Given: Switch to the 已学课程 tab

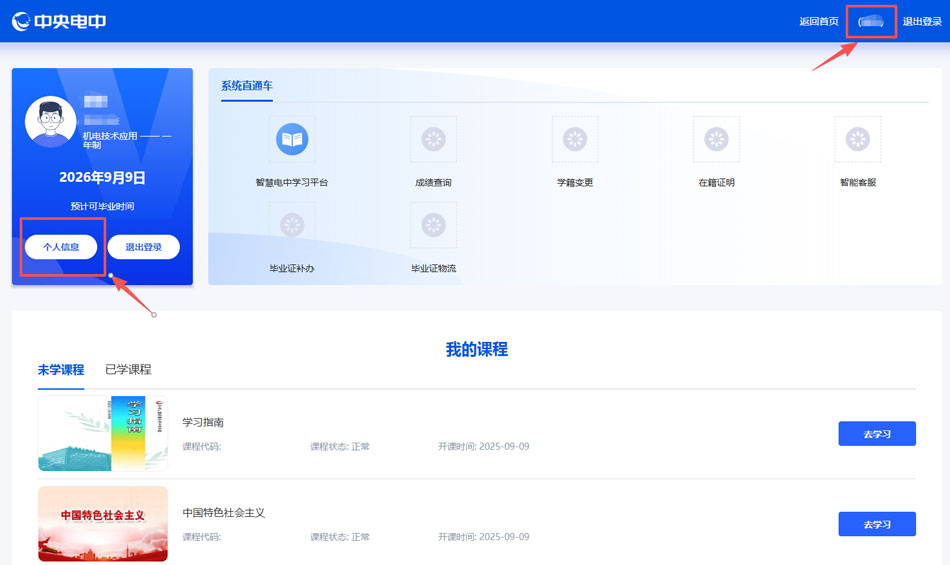Looking at the screenshot, I should click(x=128, y=369).
